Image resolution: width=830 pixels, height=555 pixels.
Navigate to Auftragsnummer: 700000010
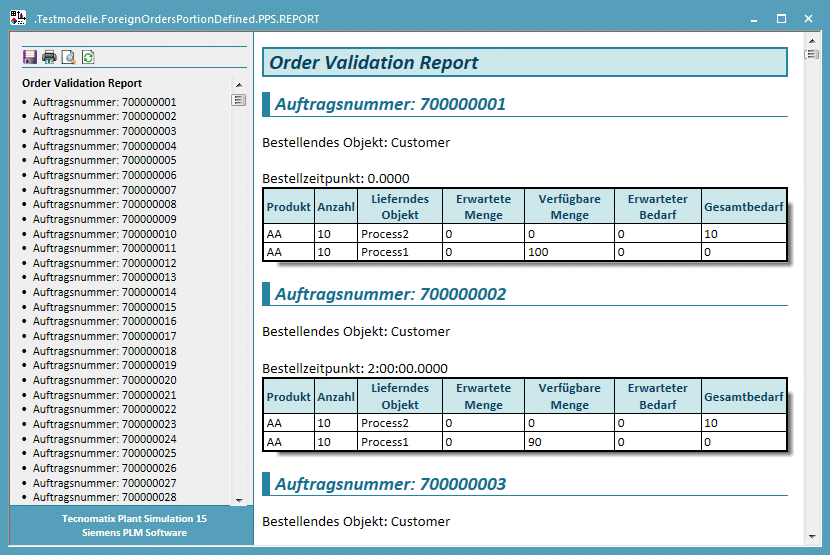tap(104, 234)
